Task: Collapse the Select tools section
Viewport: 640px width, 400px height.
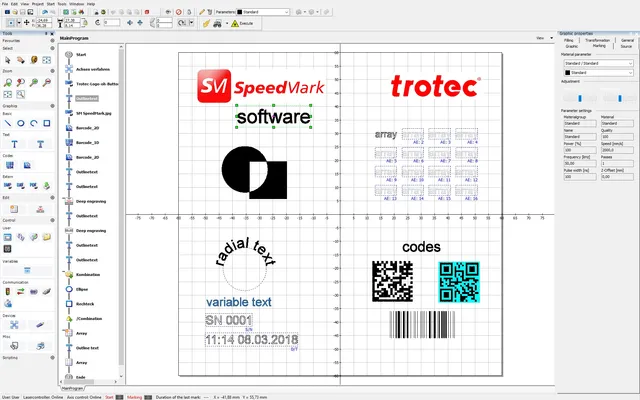Action: click(x=52, y=48)
